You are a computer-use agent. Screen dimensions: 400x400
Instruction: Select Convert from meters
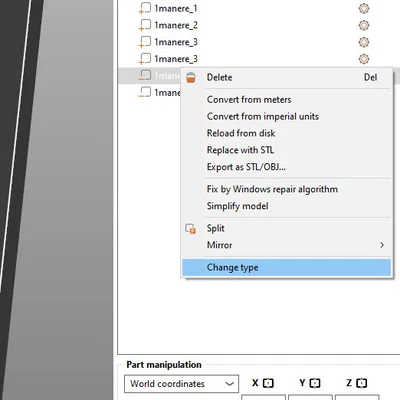[x=286, y=99]
